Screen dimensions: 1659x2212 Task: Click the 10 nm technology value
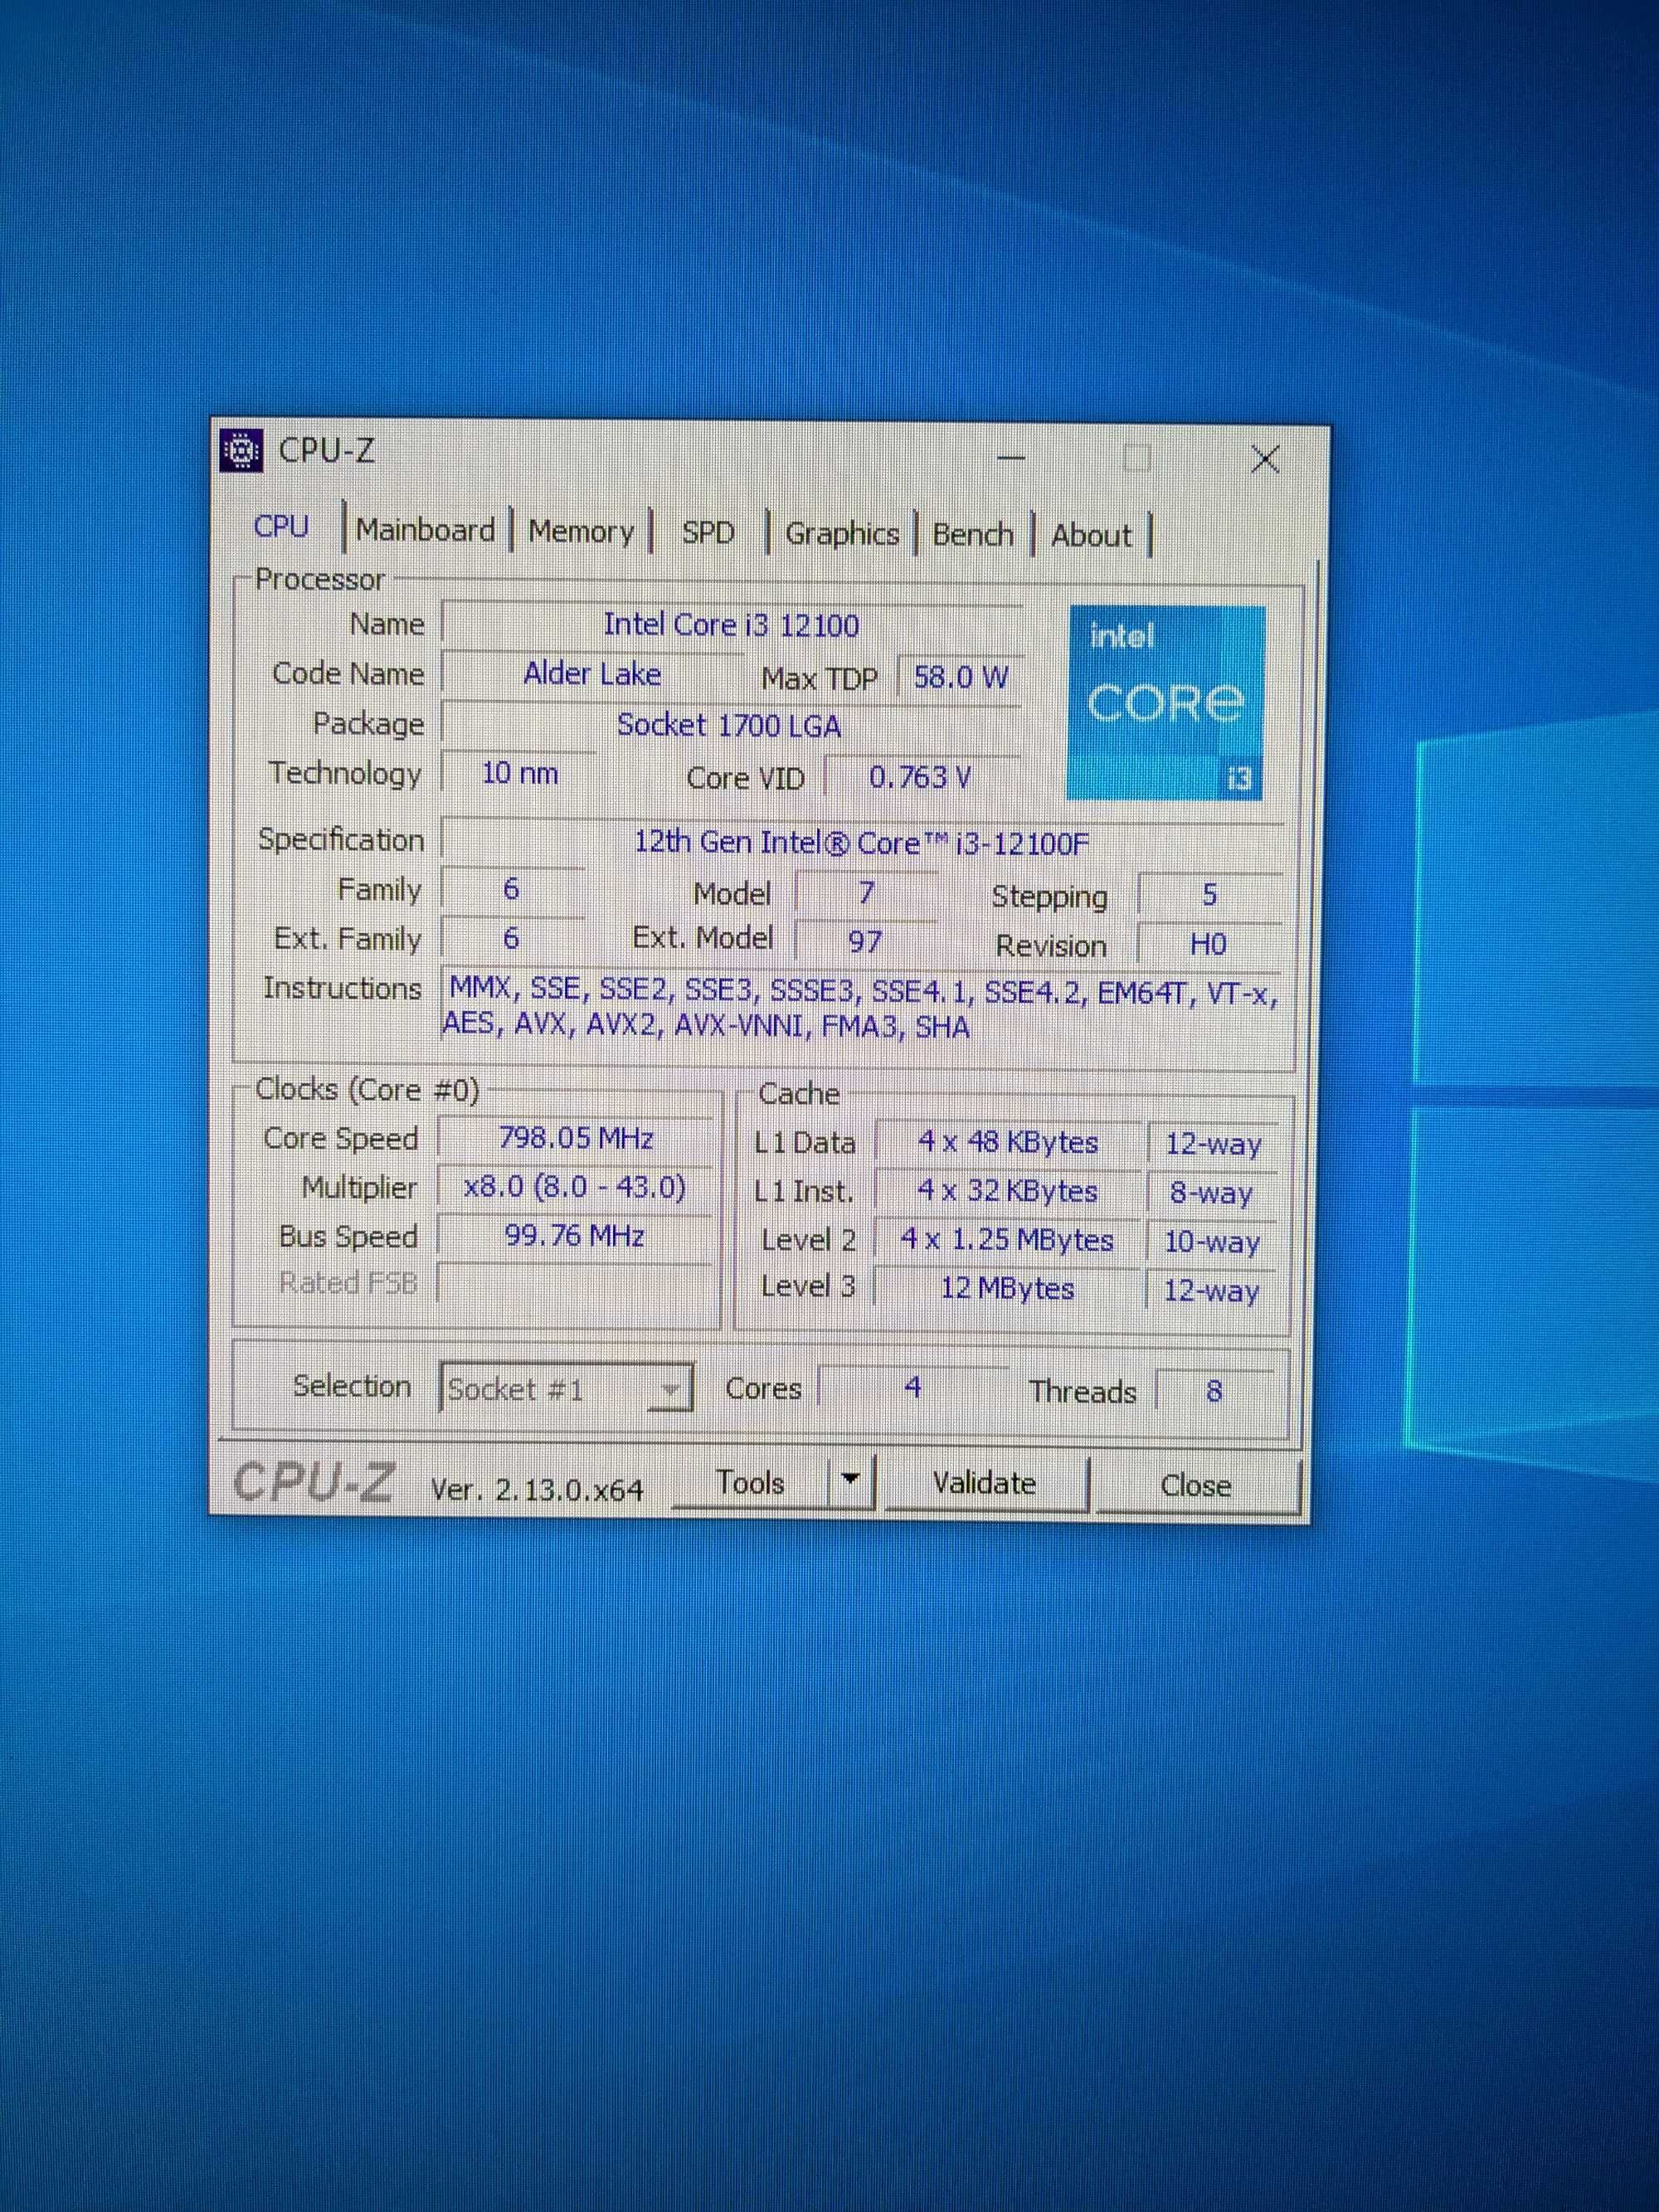pos(519,773)
